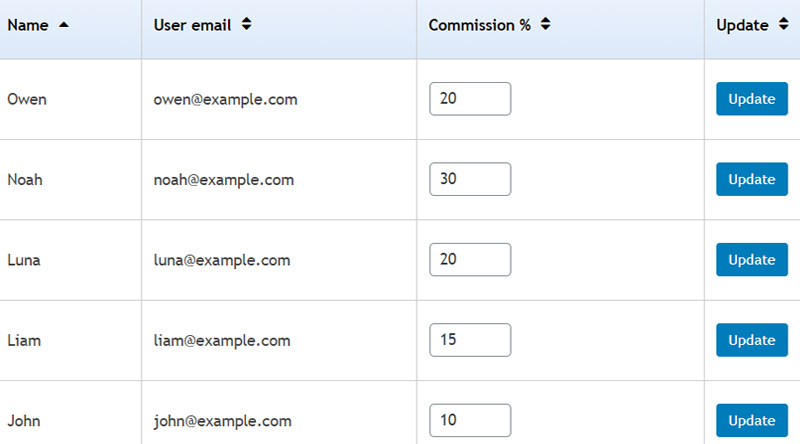The image size is (800, 444).
Task: Click on liam@example.com email text
Action: pos(222,340)
